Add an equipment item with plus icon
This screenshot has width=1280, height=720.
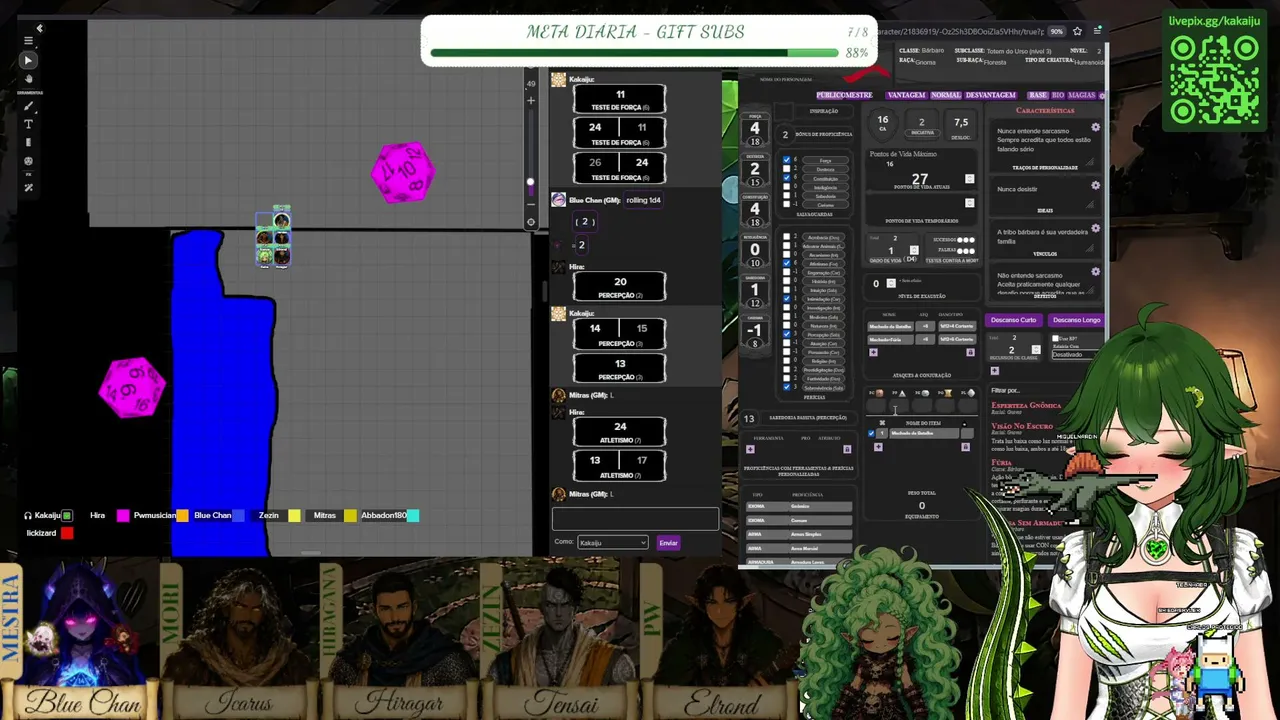[x=877, y=447]
